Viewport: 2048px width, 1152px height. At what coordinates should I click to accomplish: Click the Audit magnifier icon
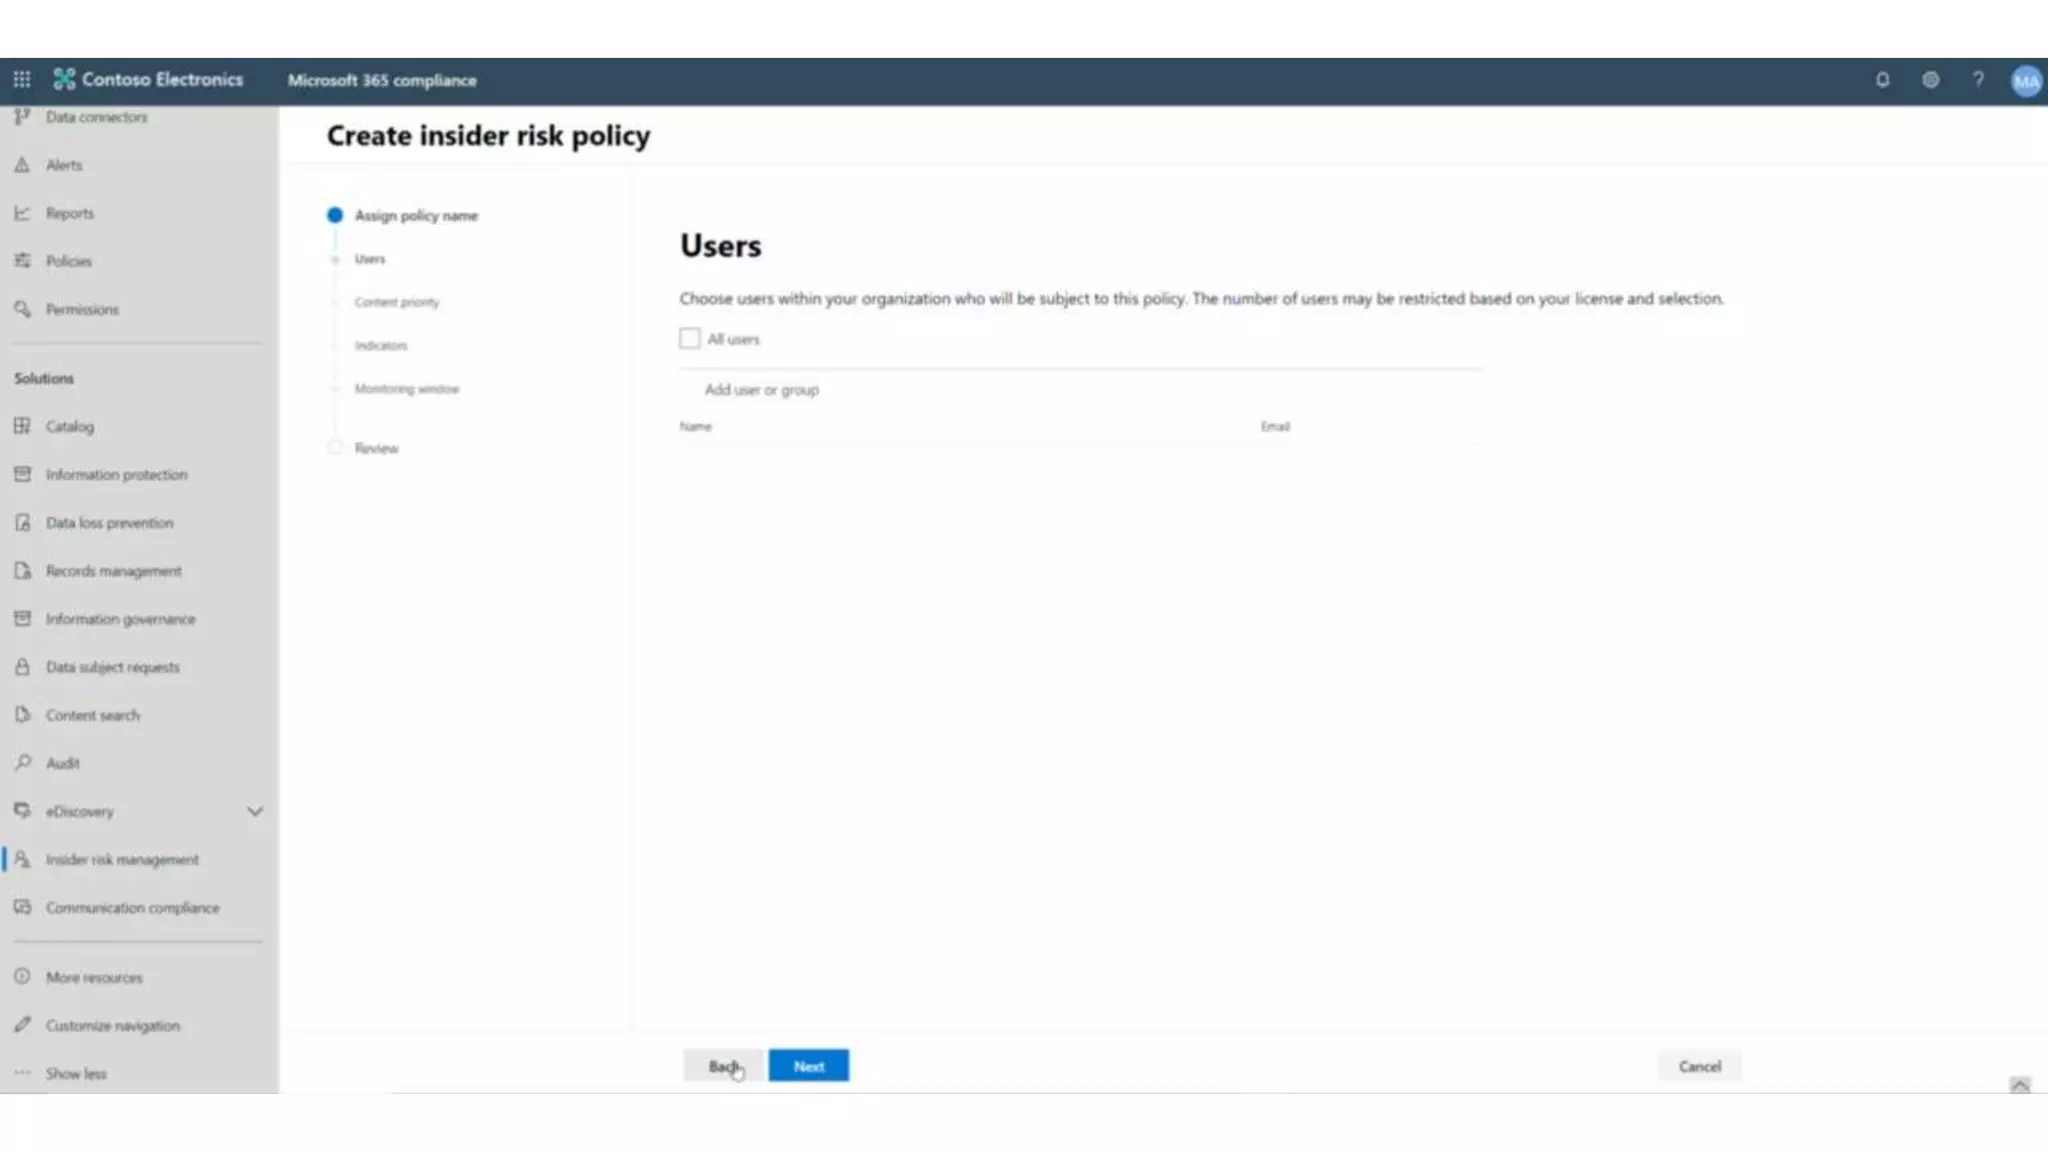coord(22,763)
